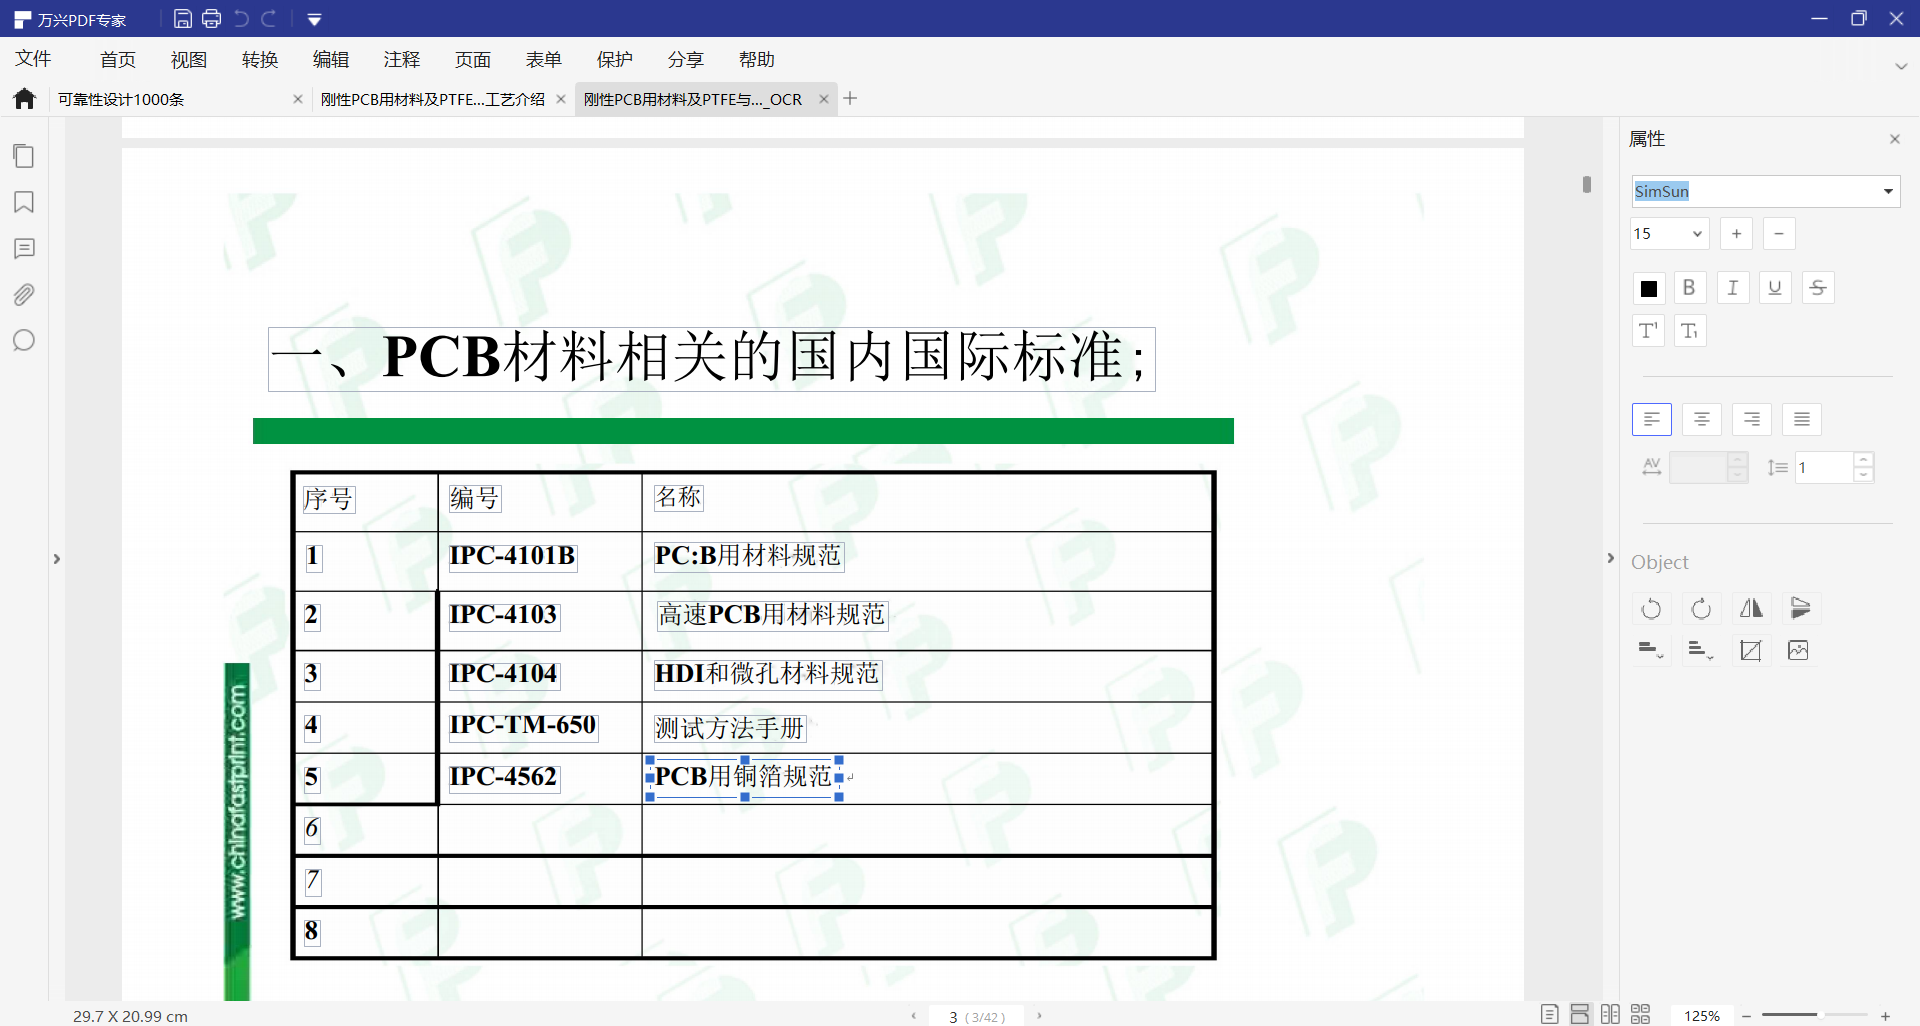This screenshot has height=1026, width=1920.
Task: Open the Search circle icon in sidebar
Action: pos(24,340)
